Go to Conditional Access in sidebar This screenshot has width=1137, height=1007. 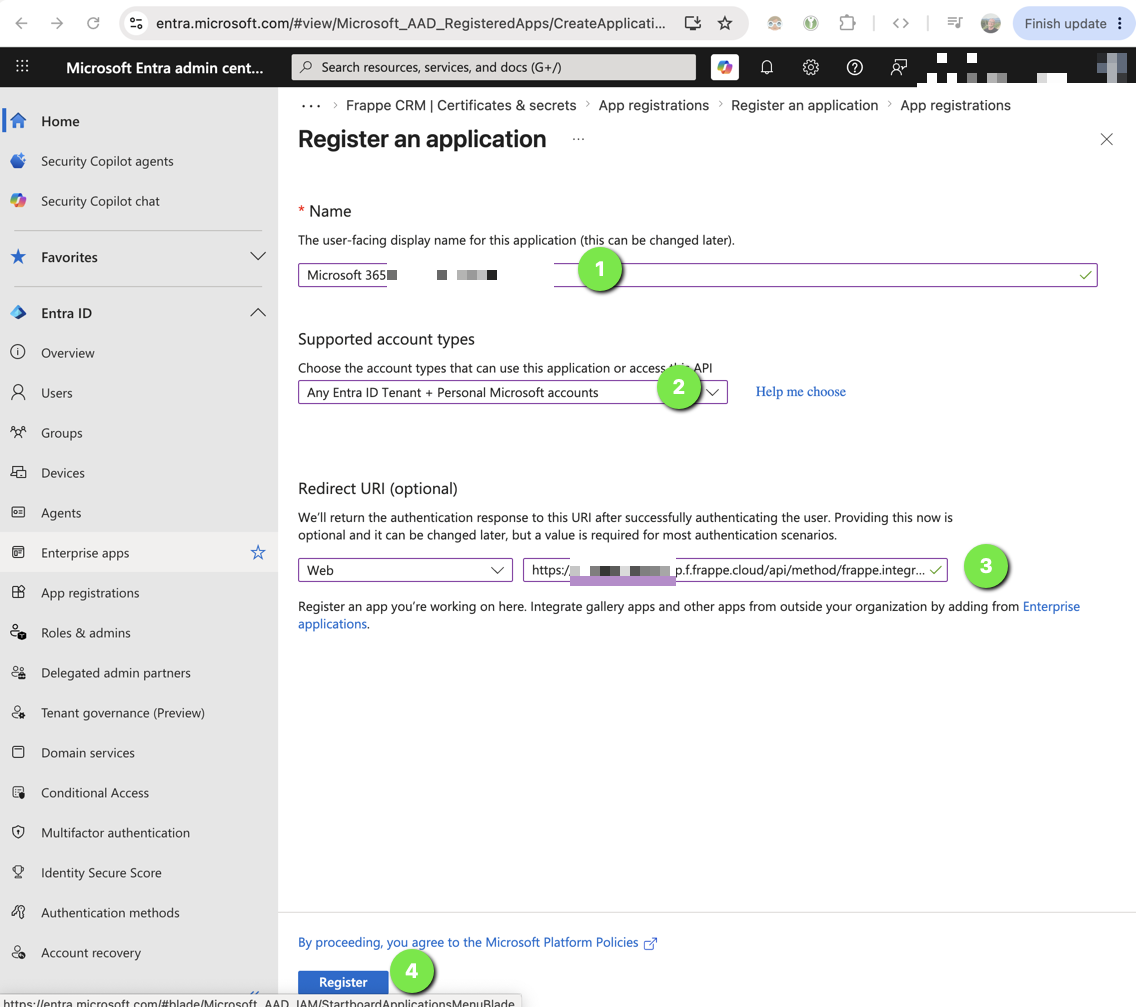pos(95,792)
